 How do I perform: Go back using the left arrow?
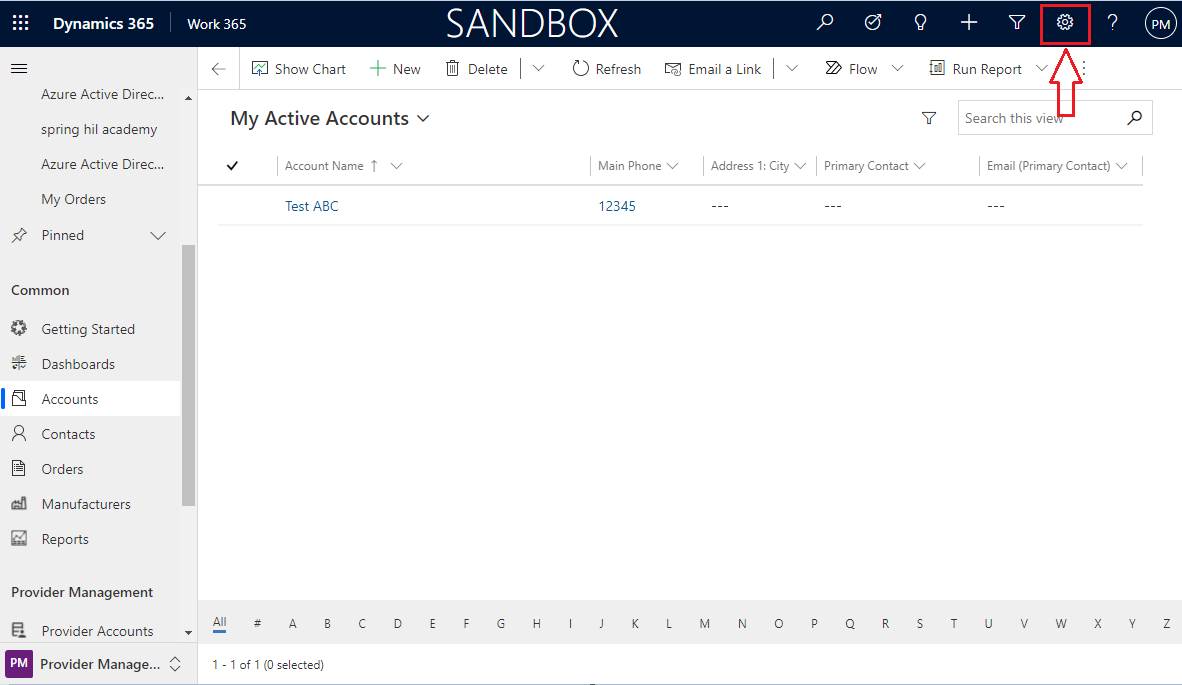(x=219, y=69)
